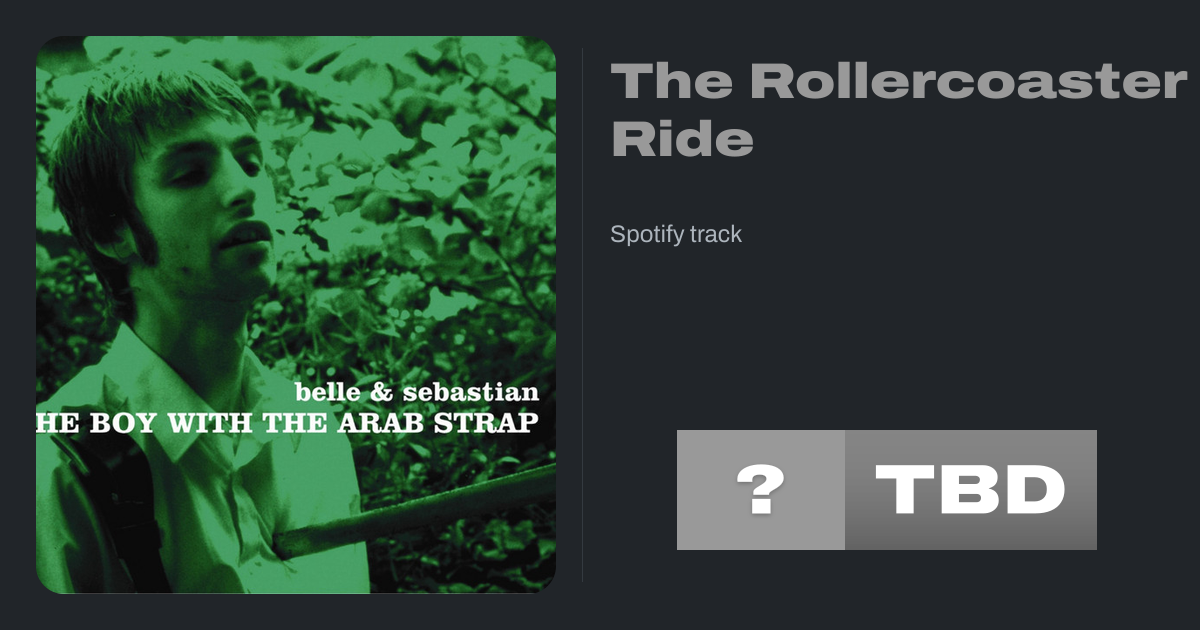The height and width of the screenshot is (630, 1200).
Task: Click the wooden pole on the album art
Action: pyautogui.click(x=420, y=510)
